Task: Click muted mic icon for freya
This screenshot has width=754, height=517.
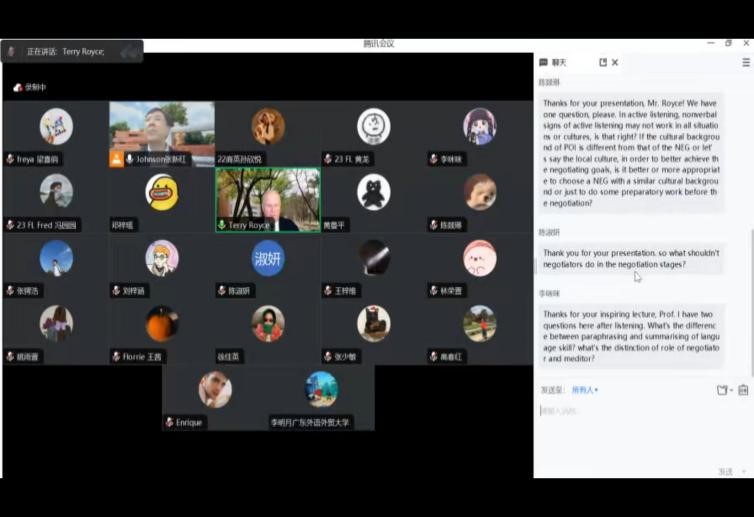Action: [10, 159]
